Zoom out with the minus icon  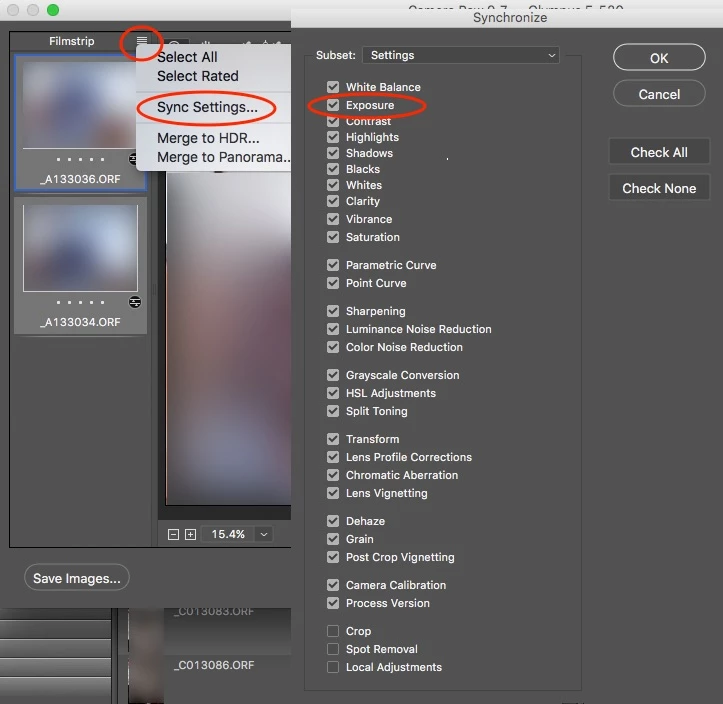tap(173, 534)
